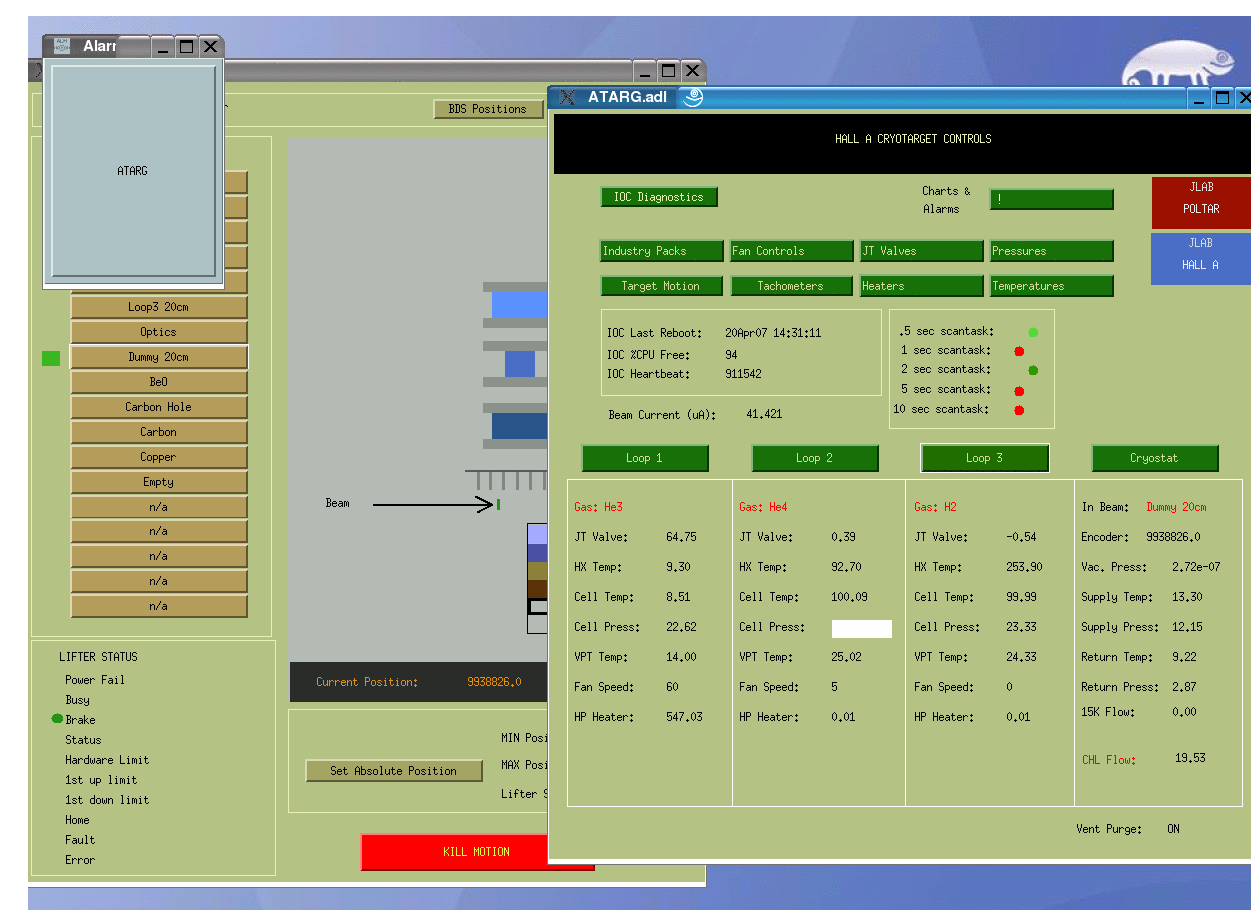
Task: Click the JLAB POLTAR red button
Action: coord(1201,203)
